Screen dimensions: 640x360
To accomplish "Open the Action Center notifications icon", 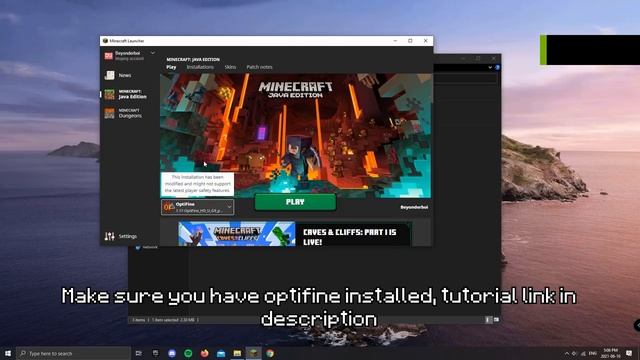I will pos(629,353).
